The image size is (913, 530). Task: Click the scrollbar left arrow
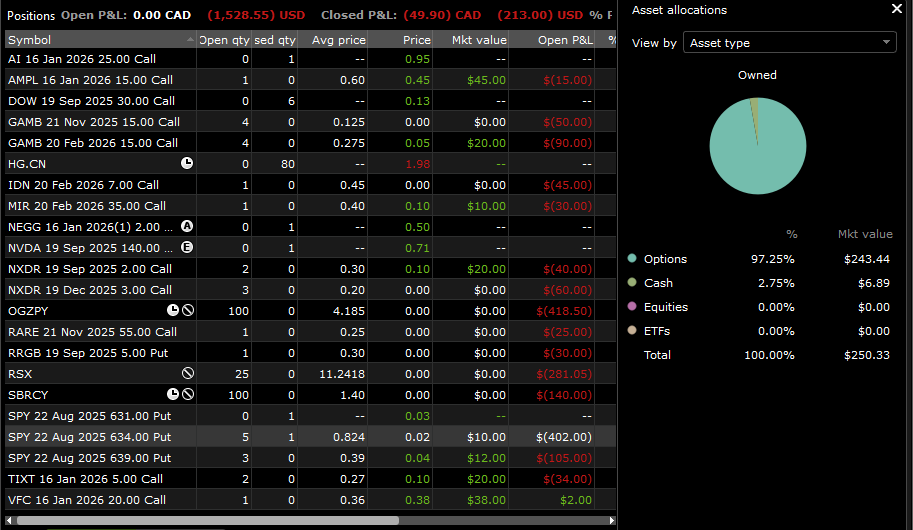(9, 520)
